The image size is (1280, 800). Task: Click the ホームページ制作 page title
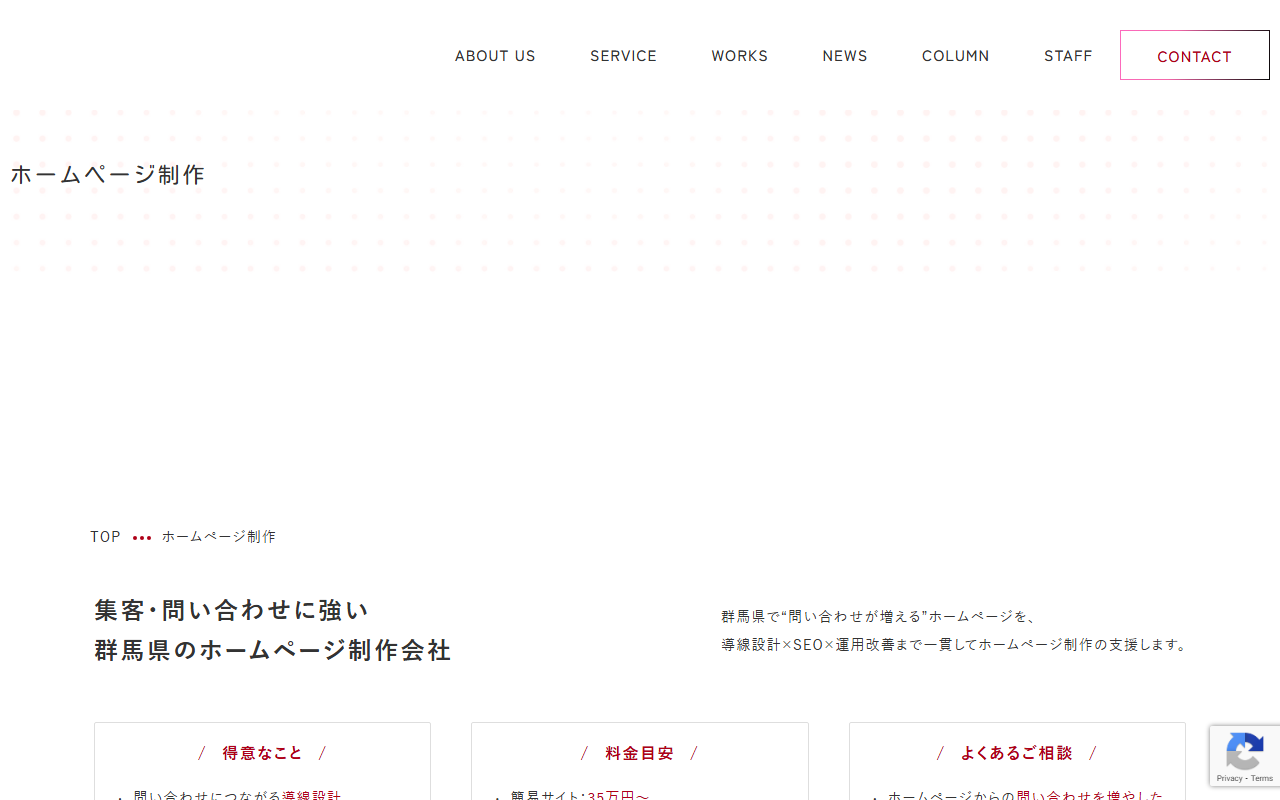[108, 175]
